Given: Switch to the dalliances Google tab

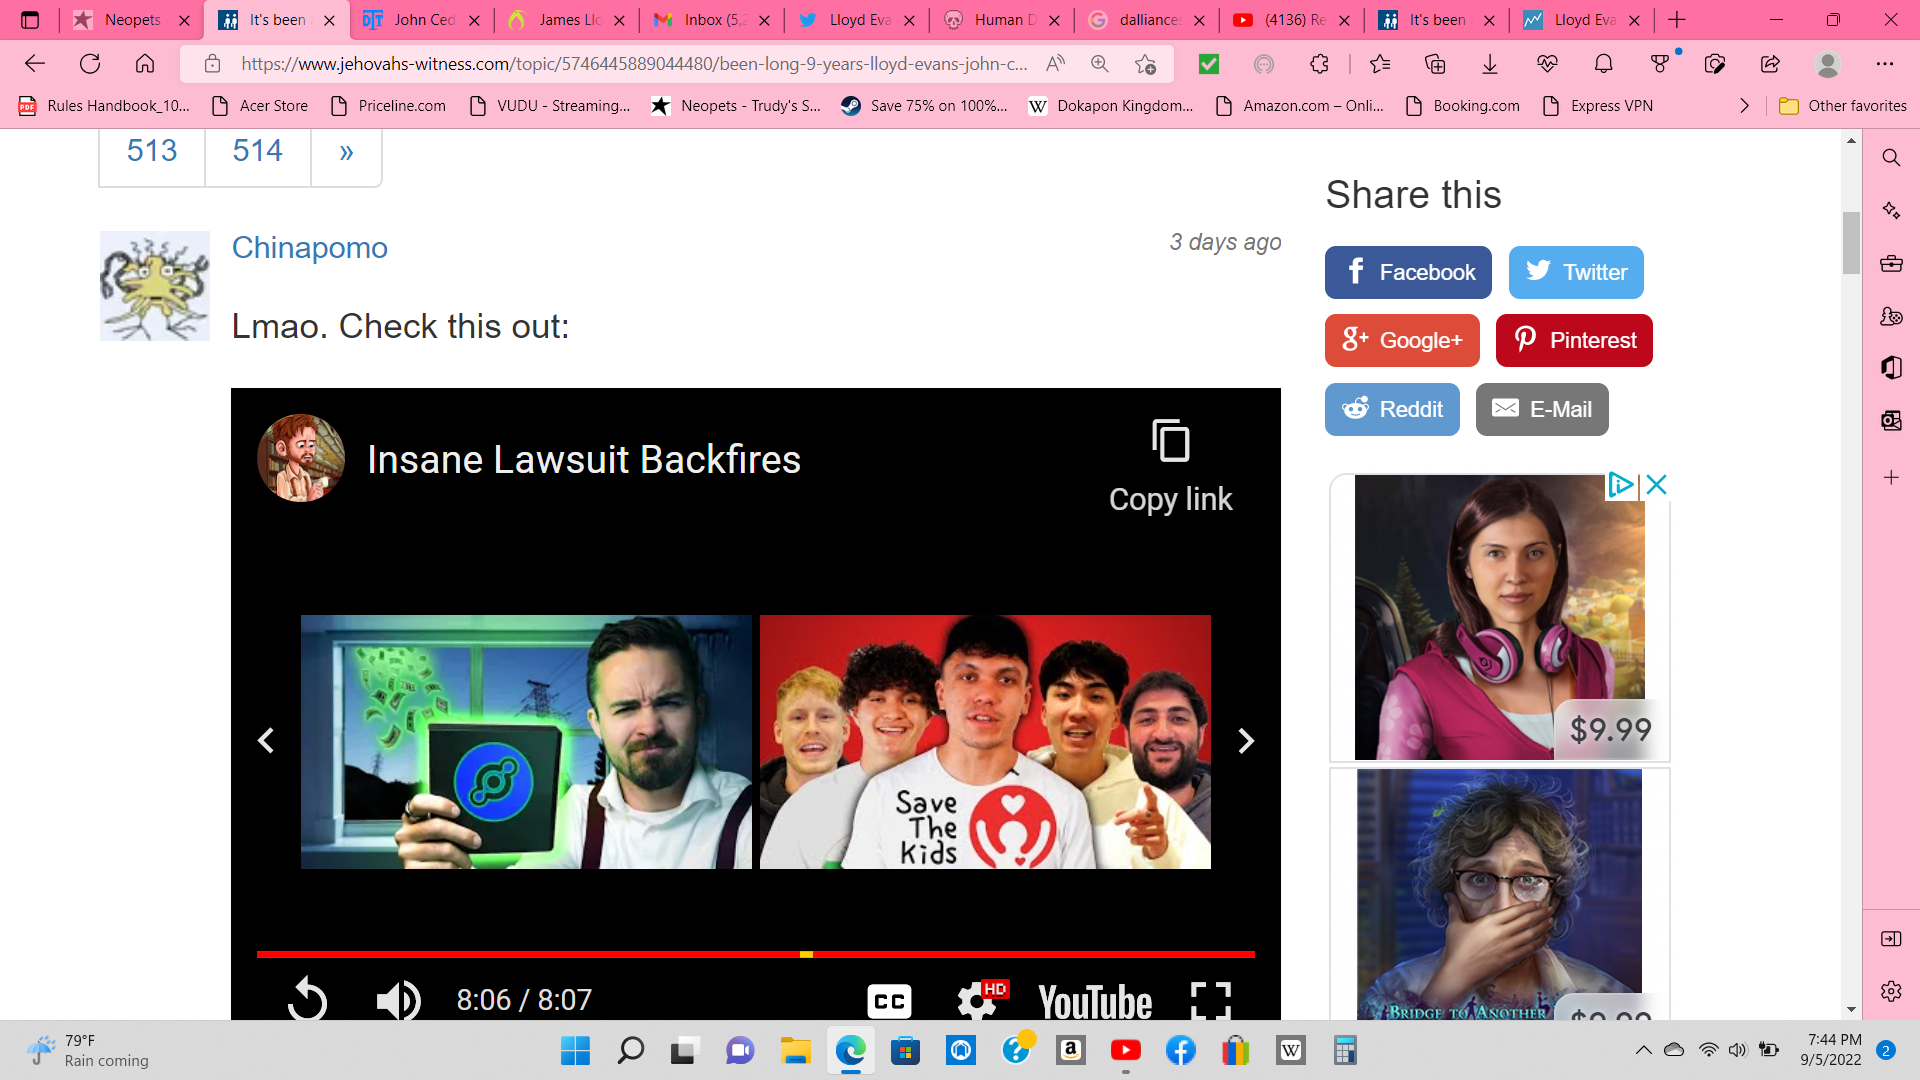Looking at the screenshot, I should click(x=1149, y=20).
